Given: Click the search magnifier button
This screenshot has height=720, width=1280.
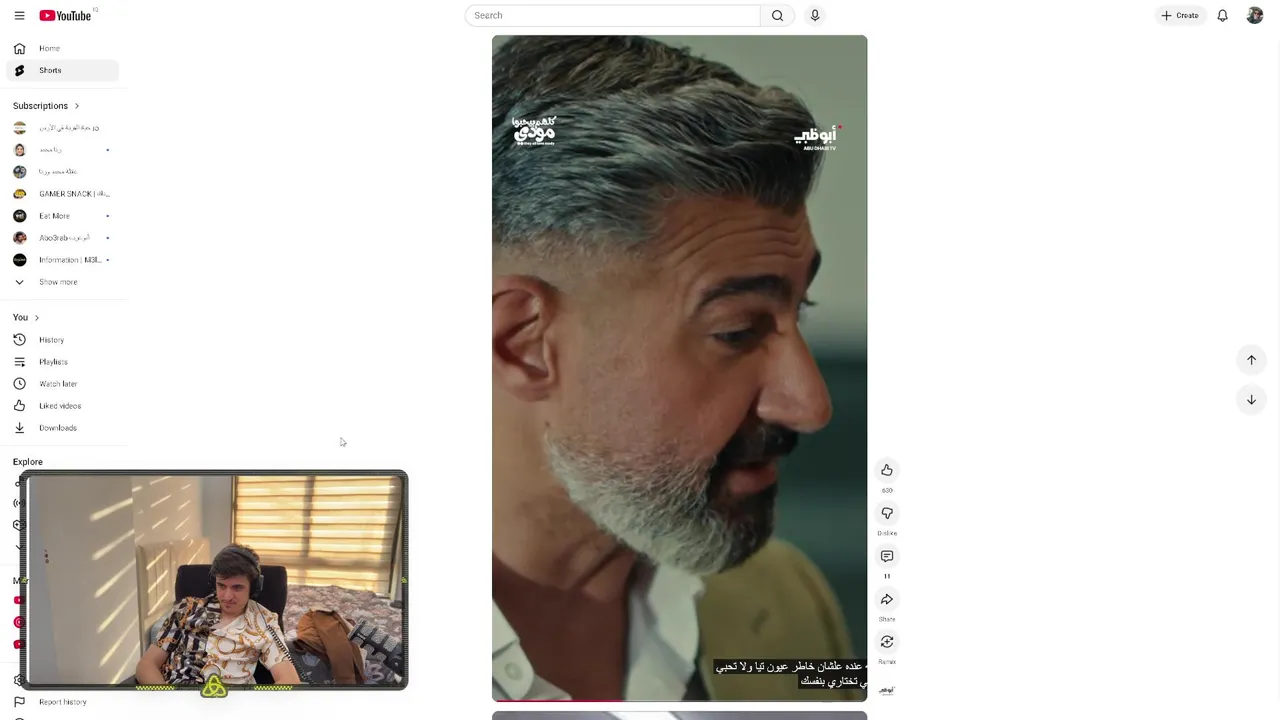Looking at the screenshot, I should coord(777,15).
